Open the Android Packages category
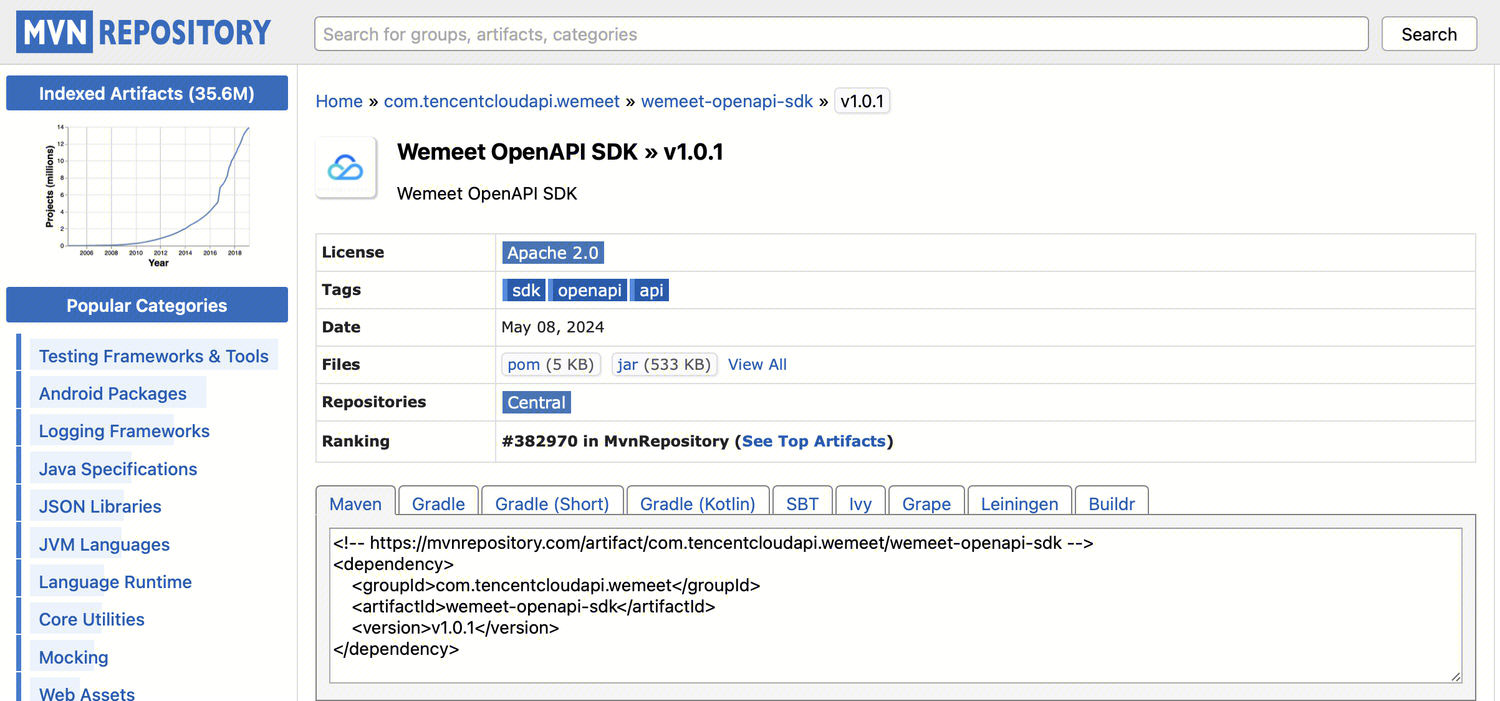The width and height of the screenshot is (1500, 701). pyautogui.click(x=113, y=393)
